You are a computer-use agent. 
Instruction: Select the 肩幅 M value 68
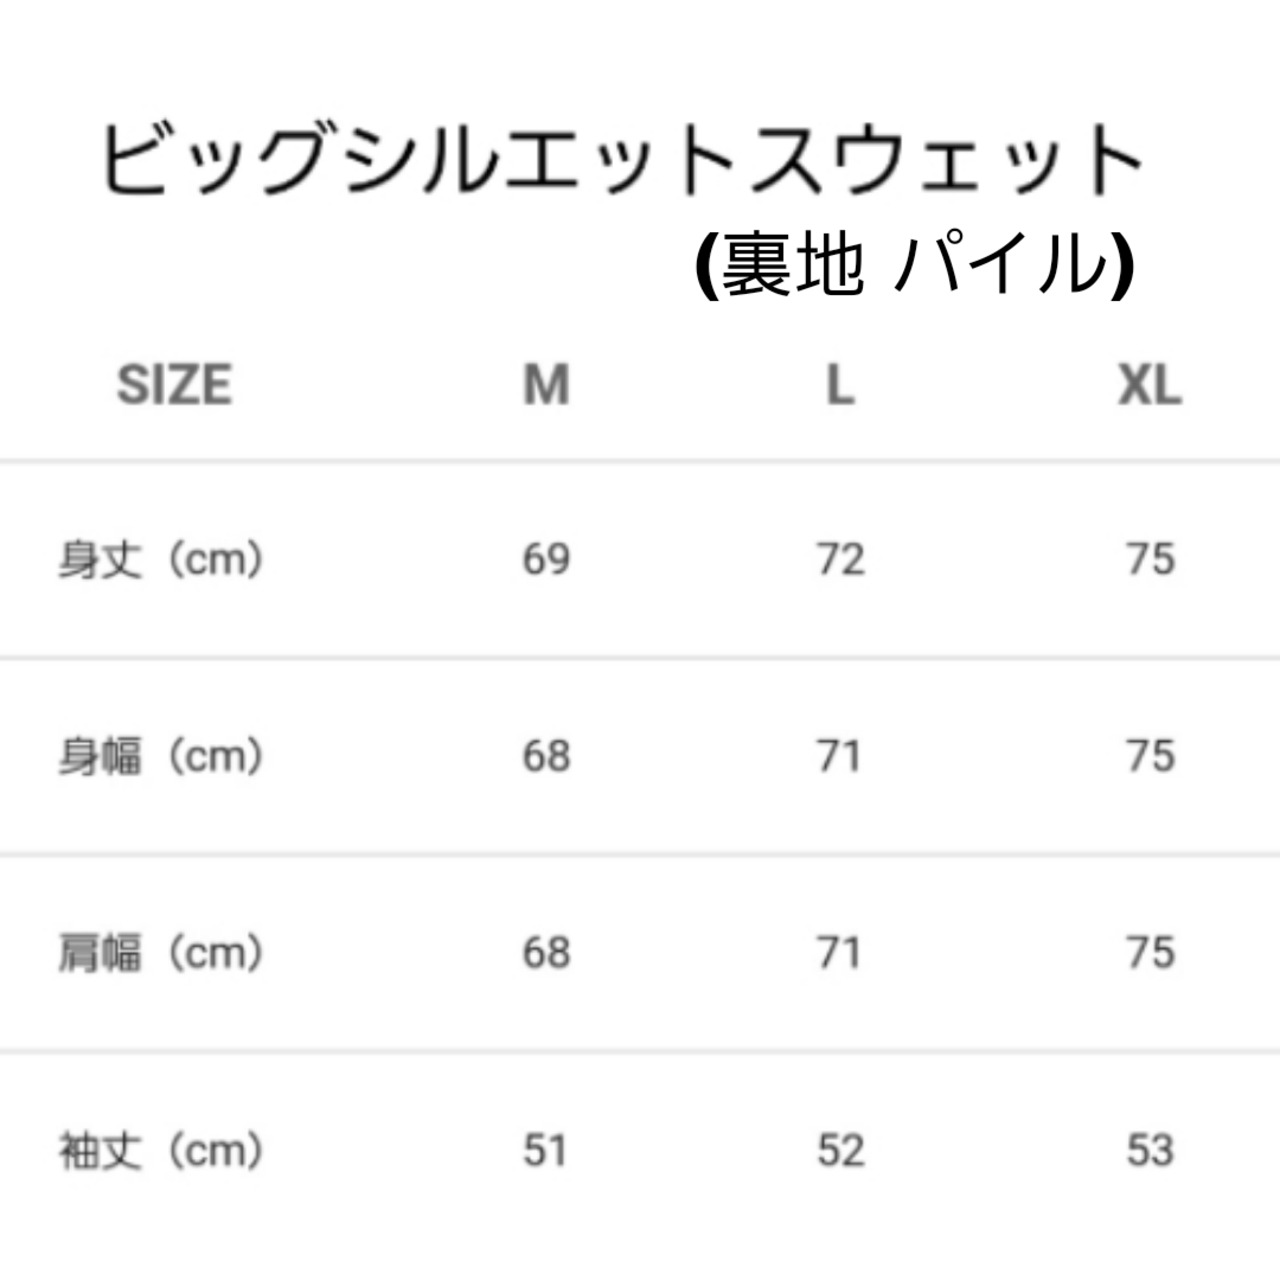pyautogui.click(x=546, y=953)
